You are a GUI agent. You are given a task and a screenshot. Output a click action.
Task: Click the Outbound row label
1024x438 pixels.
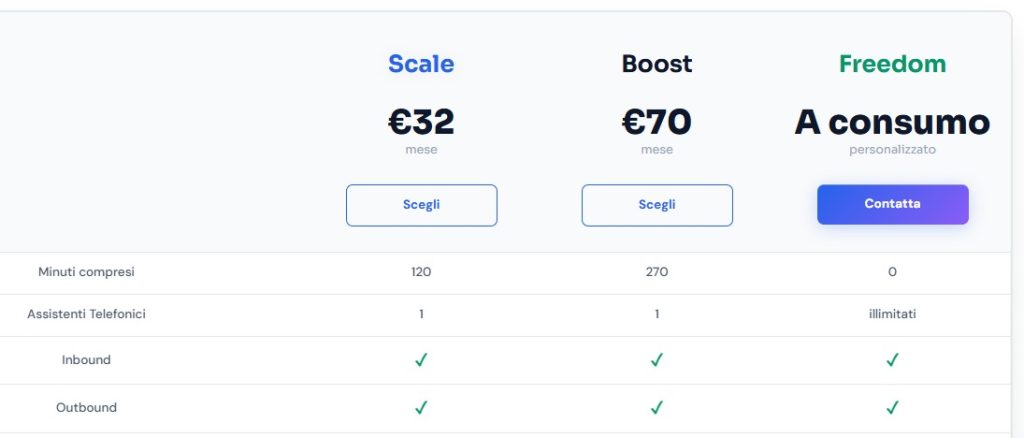point(86,408)
